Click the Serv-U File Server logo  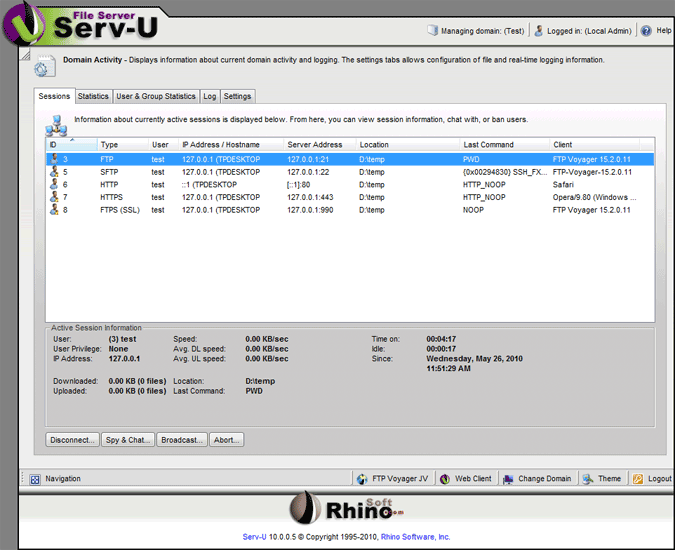point(75,25)
